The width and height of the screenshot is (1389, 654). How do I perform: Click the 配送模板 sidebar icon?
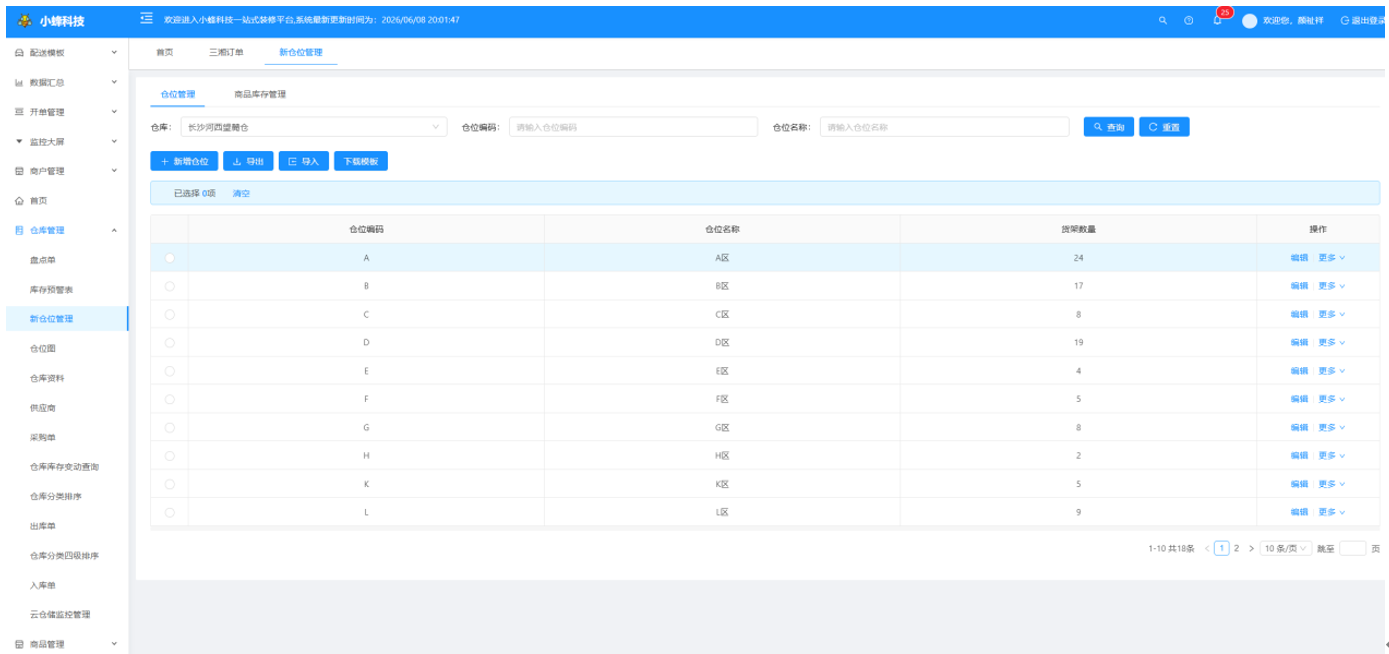(x=19, y=53)
